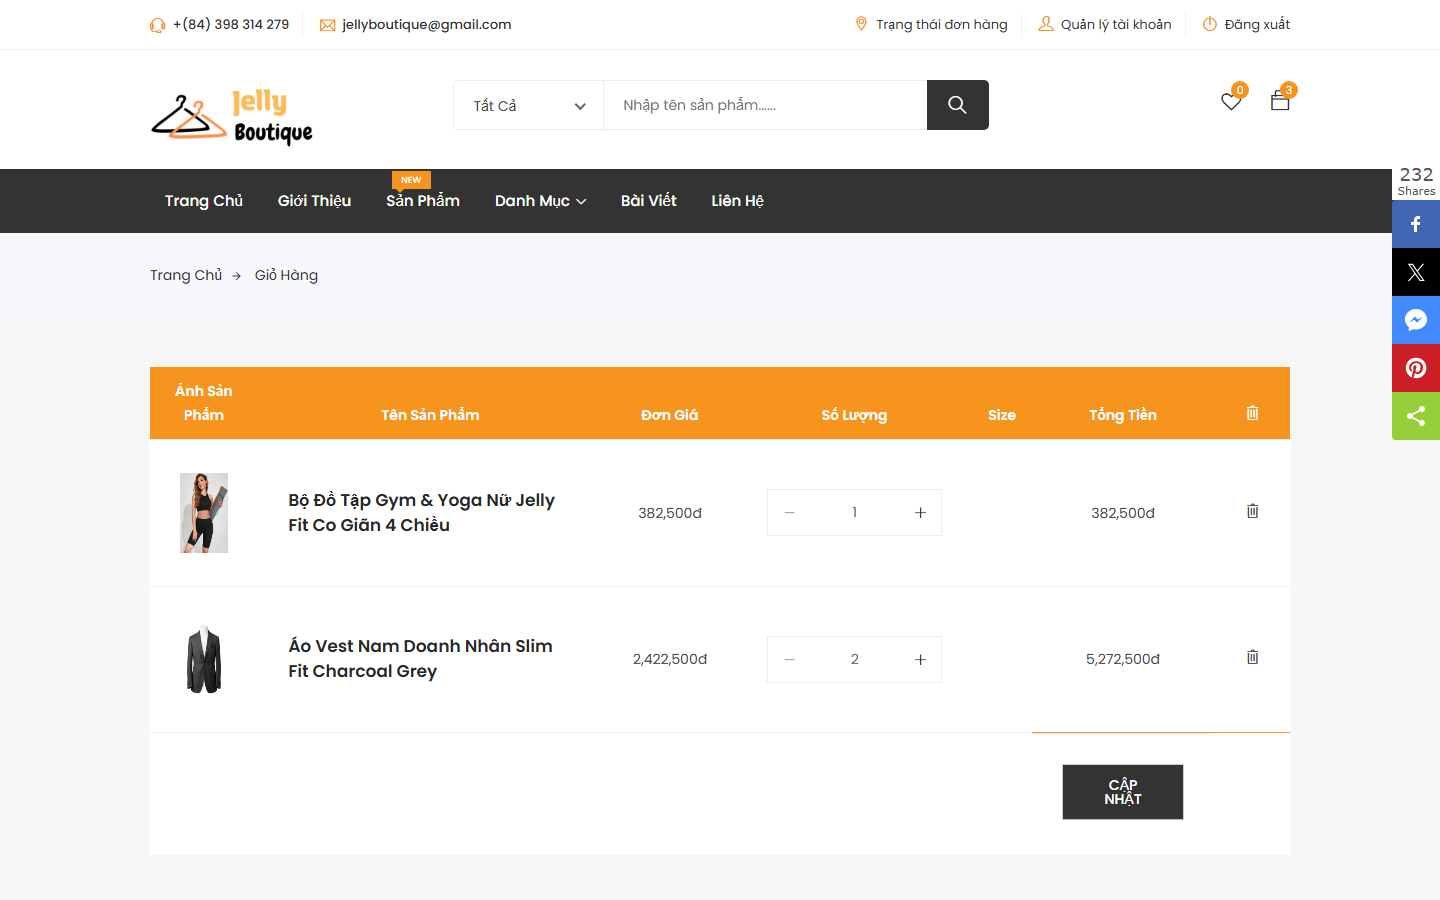Decrease quantity of Áo Vest Nam item
Screen dimensions: 1440x900
(789, 660)
